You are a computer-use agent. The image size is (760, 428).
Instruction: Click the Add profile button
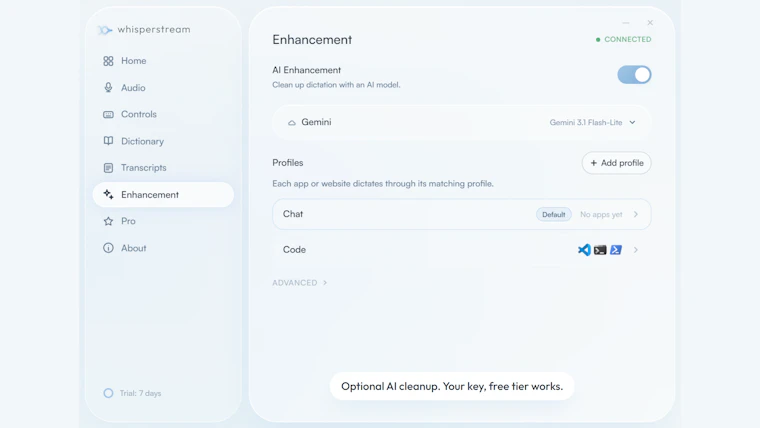coord(617,163)
